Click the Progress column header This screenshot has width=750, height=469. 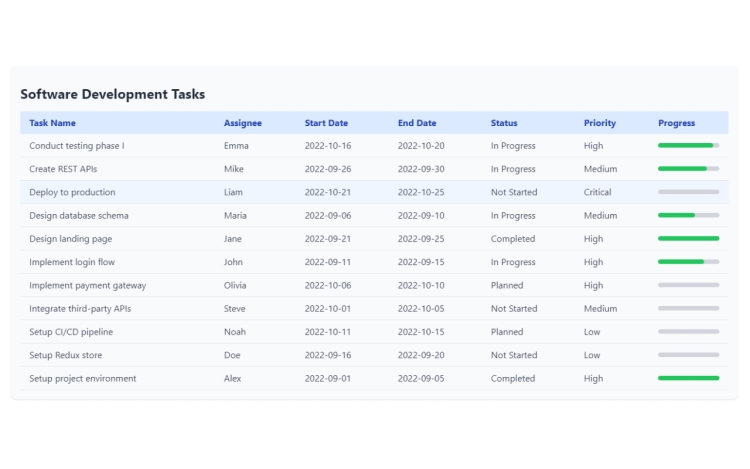[x=676, y=123]
